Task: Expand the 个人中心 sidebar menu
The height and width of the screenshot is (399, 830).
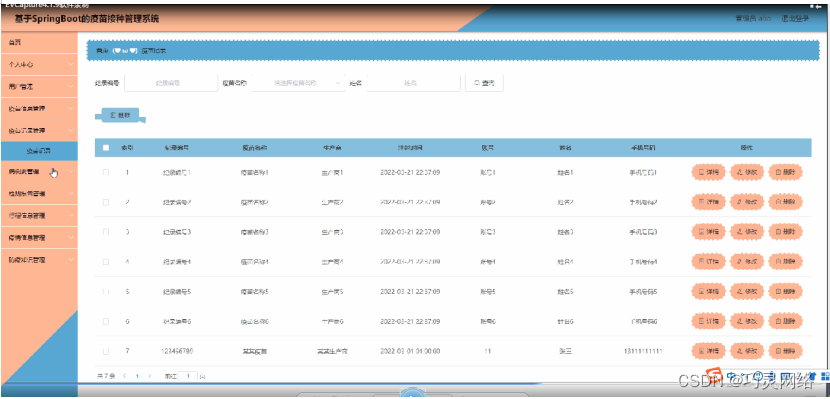Action: [x=39, y=64]
